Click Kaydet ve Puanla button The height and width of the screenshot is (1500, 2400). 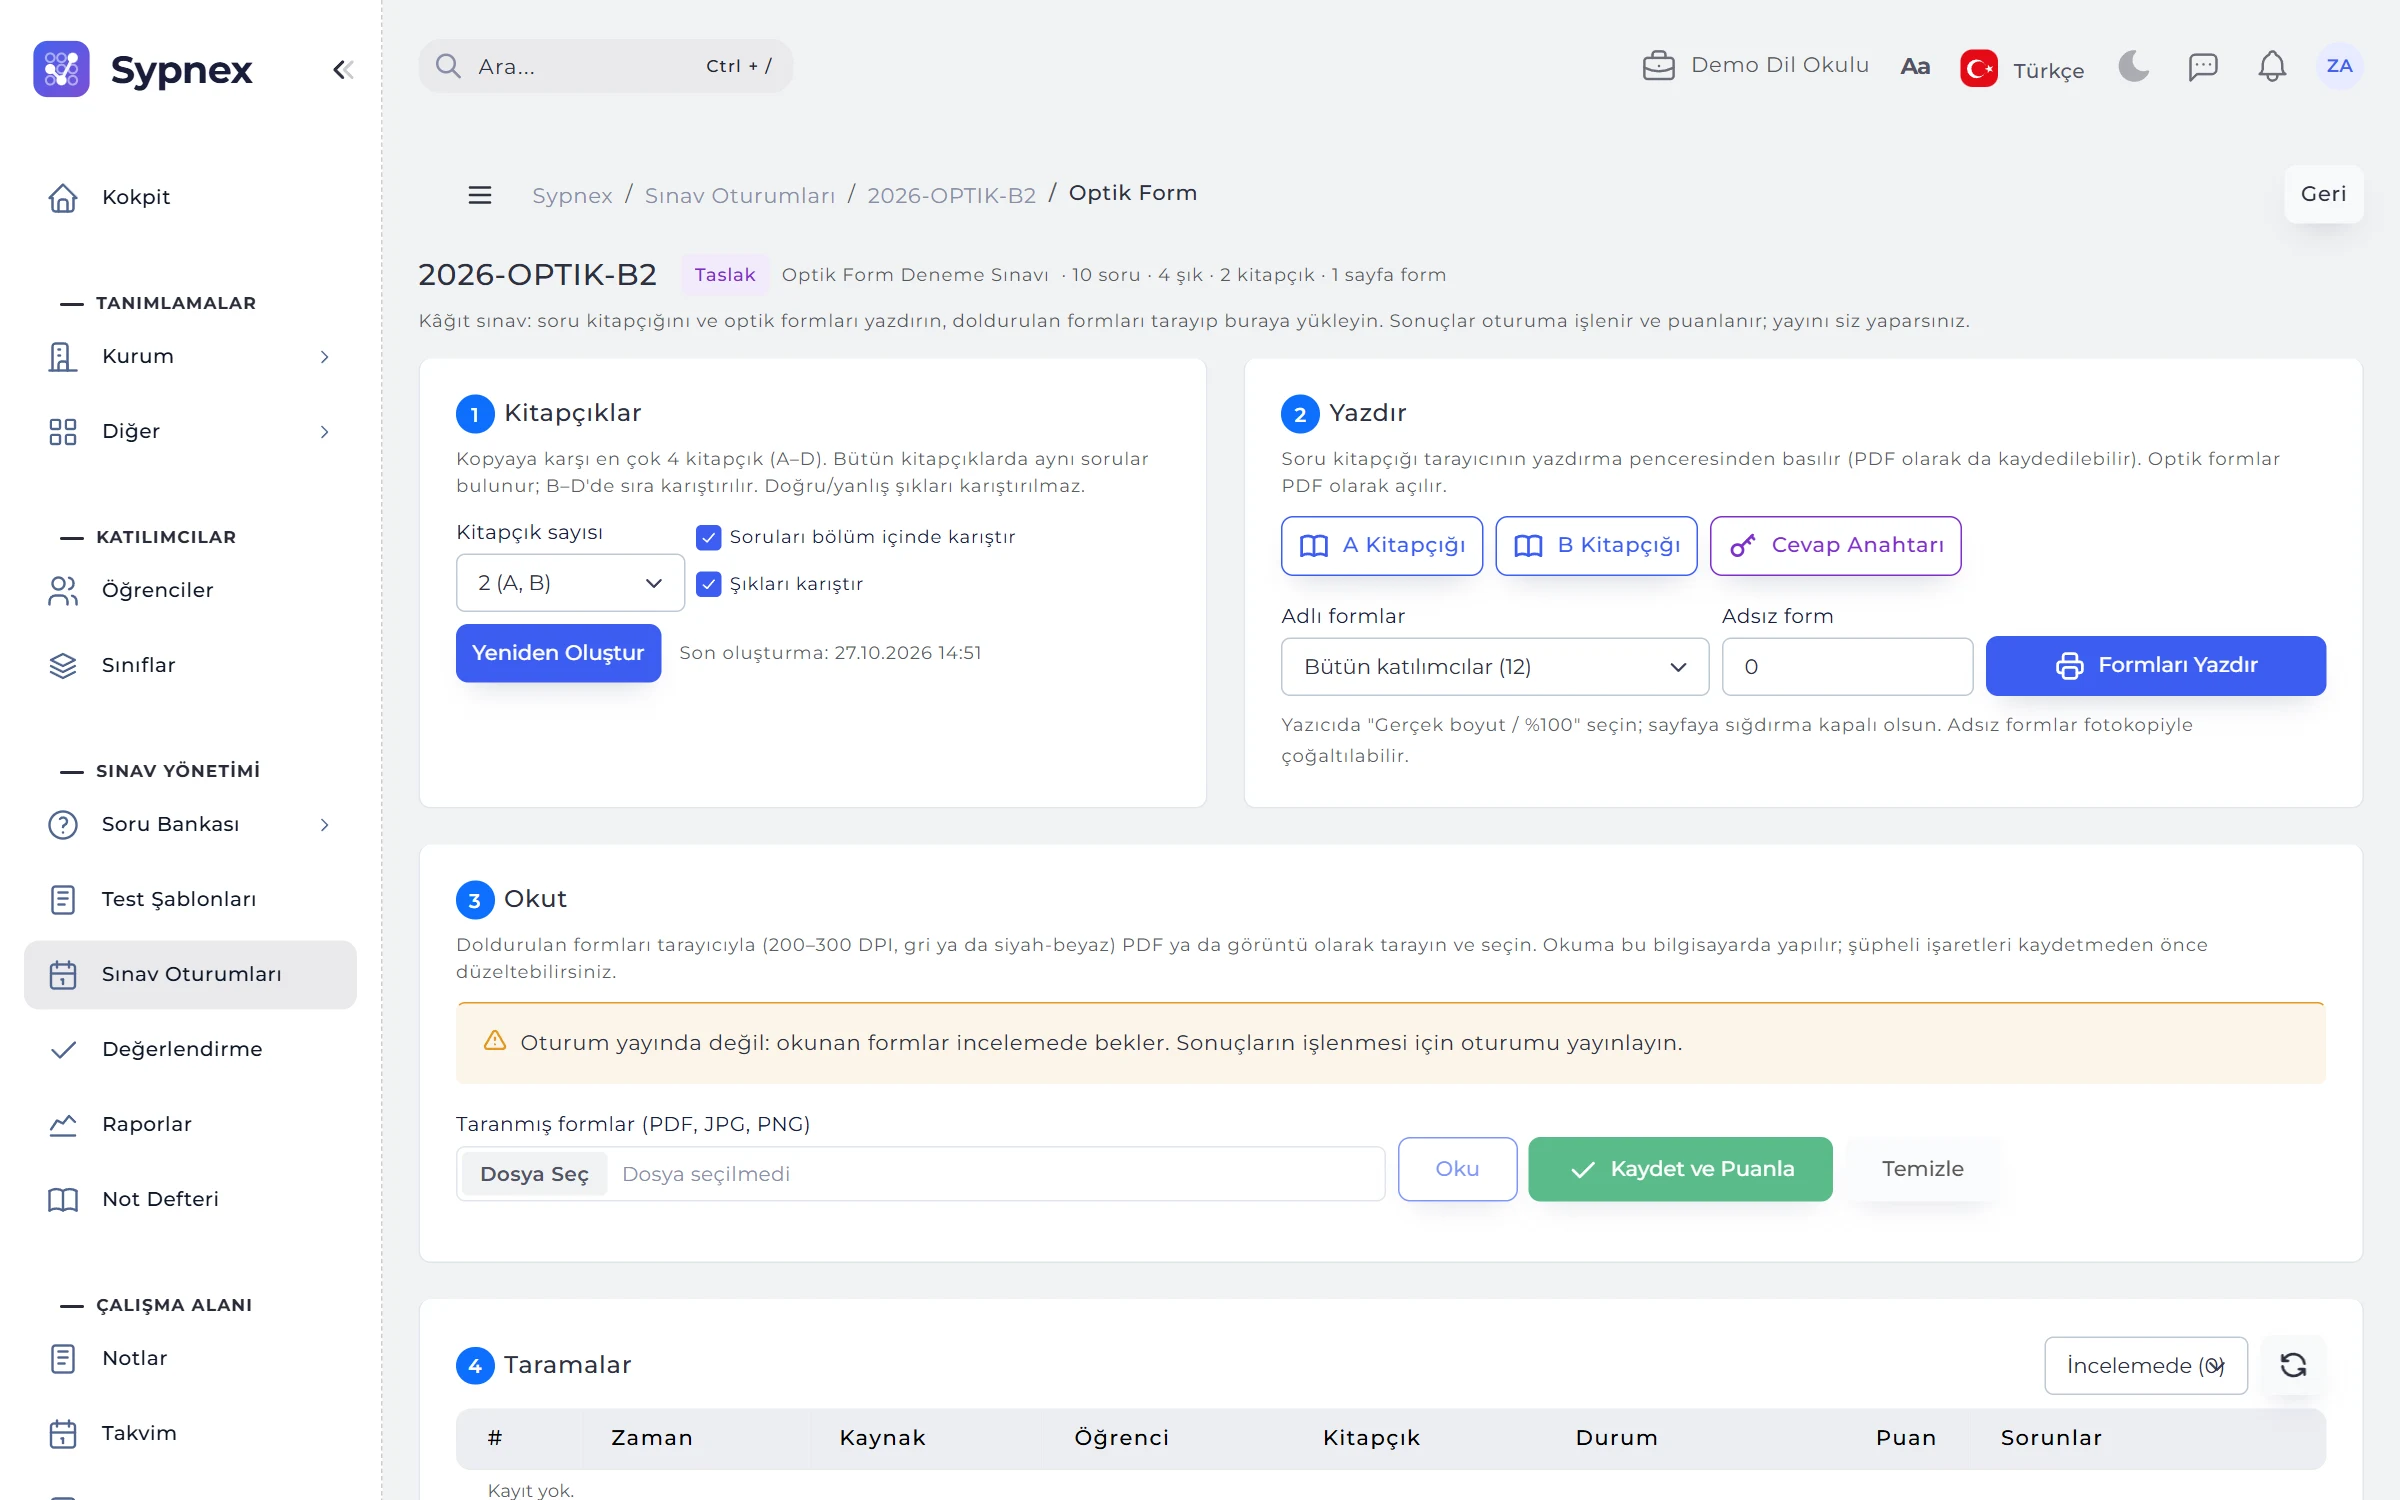pos(1680,1169)
